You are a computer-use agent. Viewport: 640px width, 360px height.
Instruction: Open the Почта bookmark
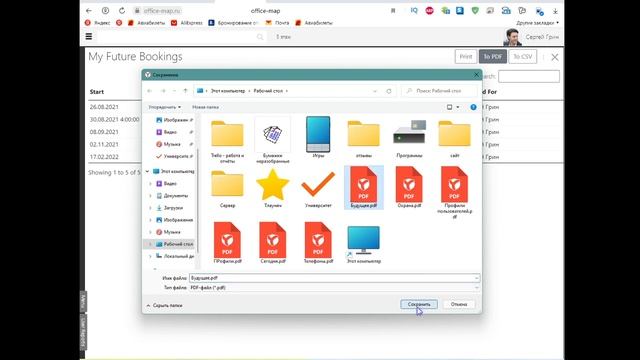[278, 23]
